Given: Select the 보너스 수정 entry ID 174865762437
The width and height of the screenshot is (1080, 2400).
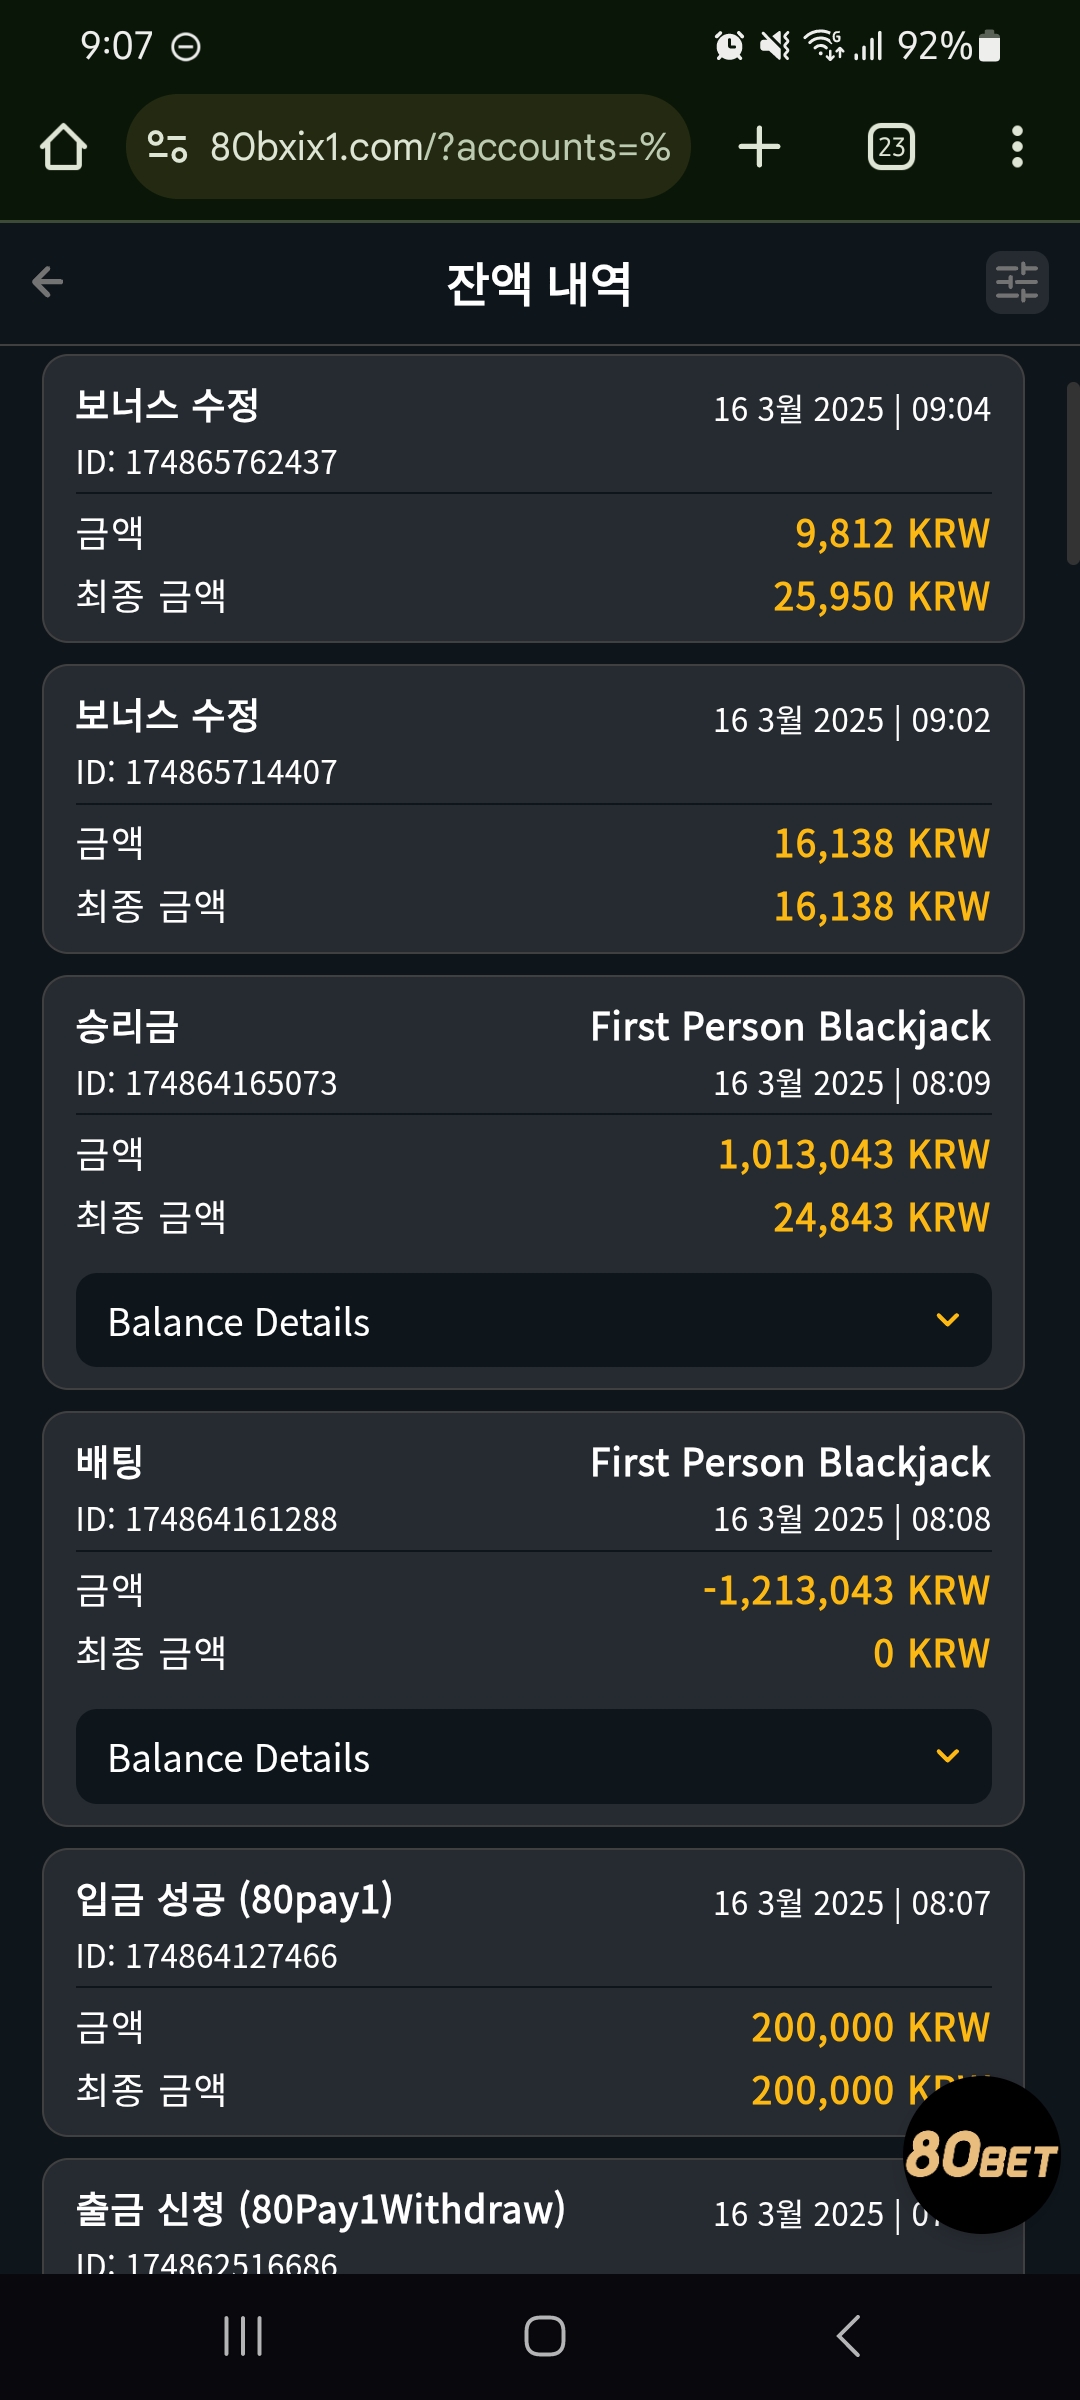Looking at the screenshot, I should click(x=534, y=499).
